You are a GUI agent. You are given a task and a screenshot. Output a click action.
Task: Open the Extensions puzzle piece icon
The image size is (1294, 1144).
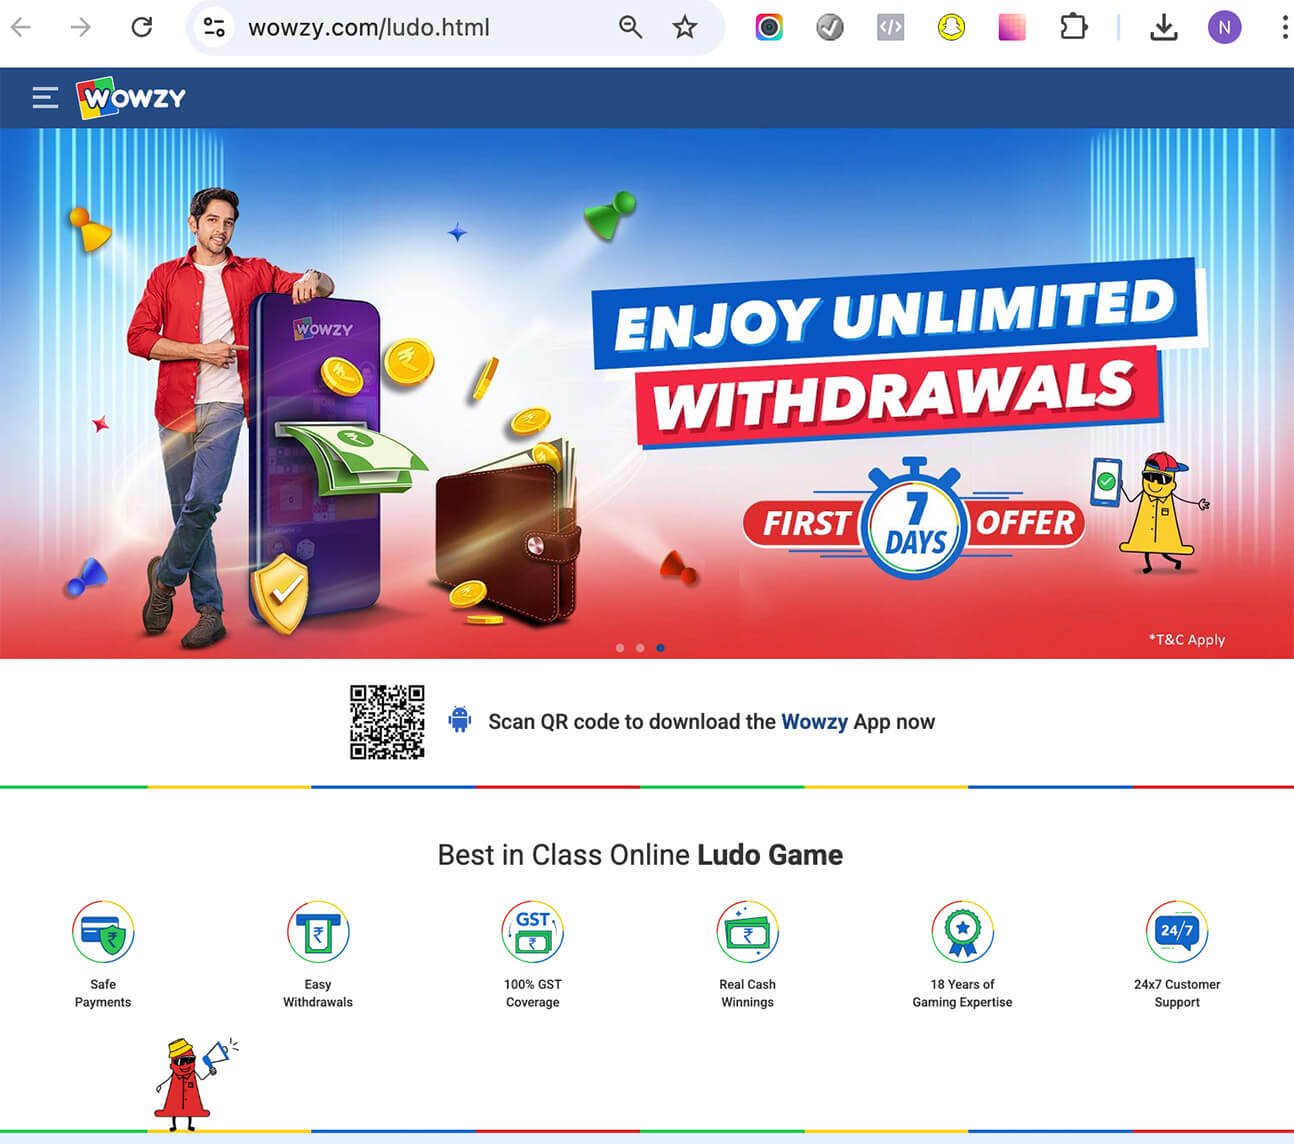pos(1073,27)
